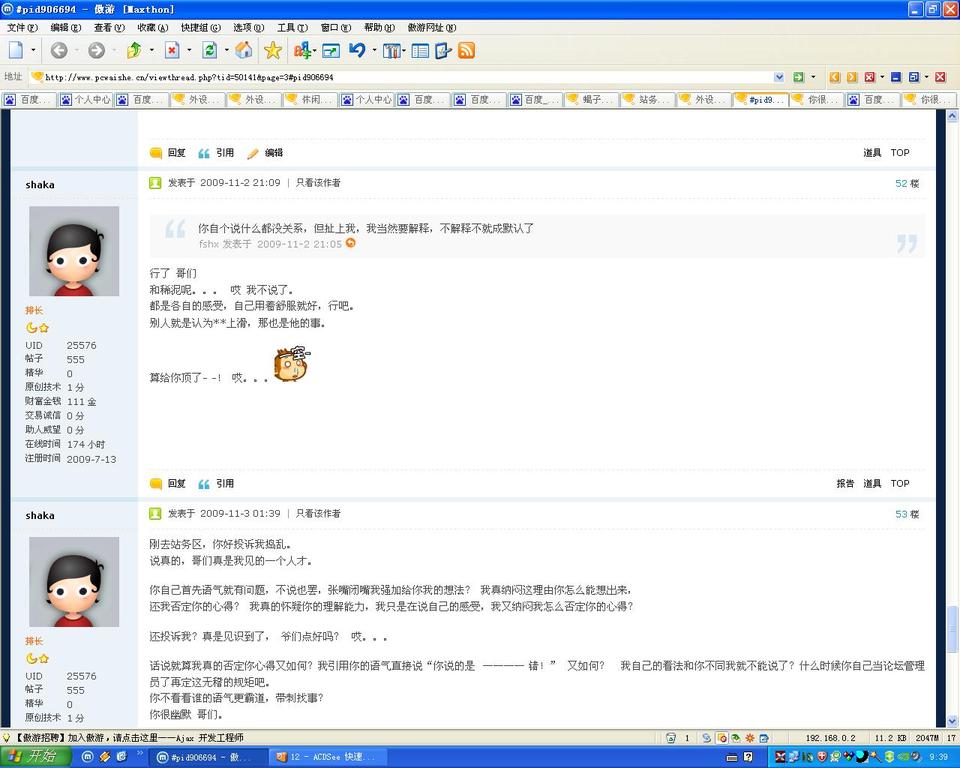The image size is (960, 768).
Task: Click 只看该作者 on post 53
Action: click(318, 513)
